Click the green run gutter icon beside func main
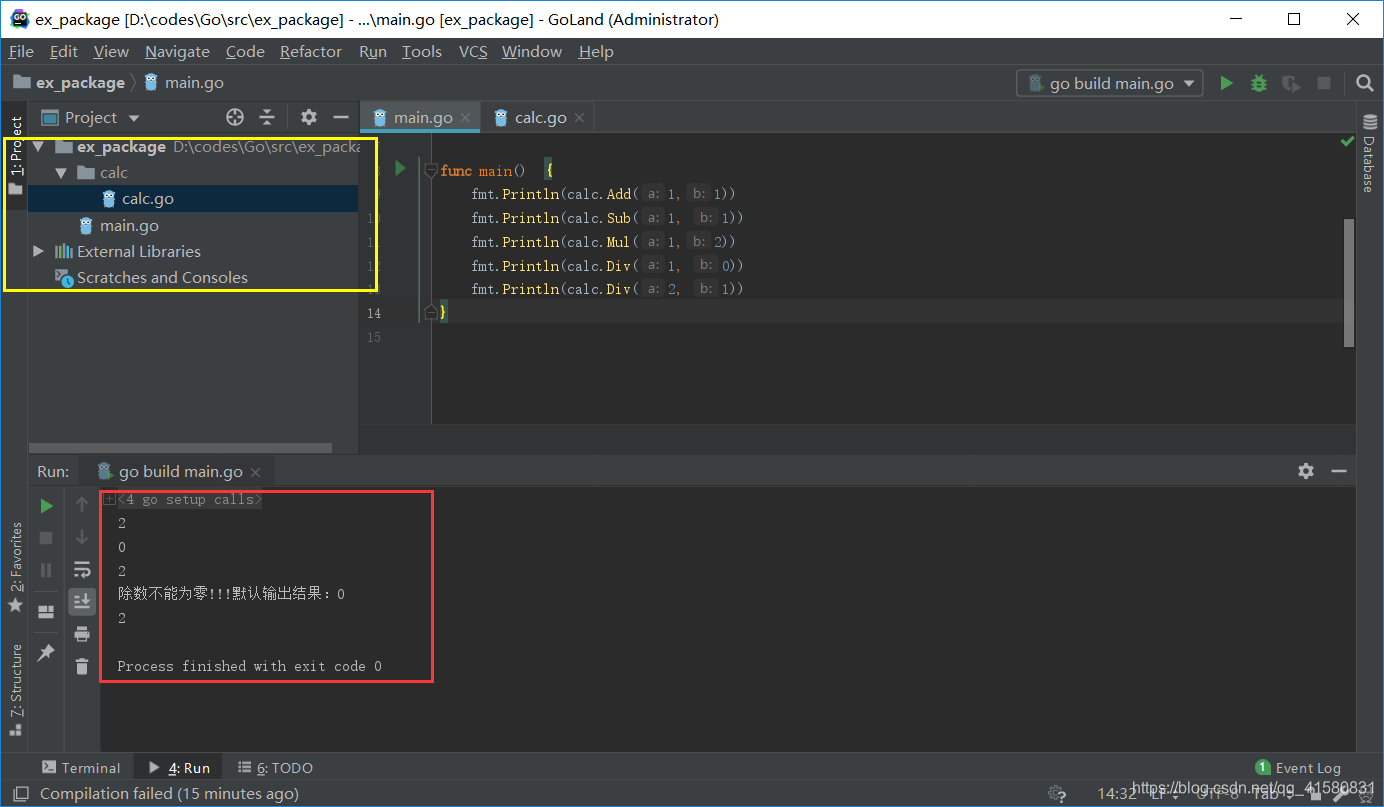Image resolution: width=1384 pixels, height=807 pixels. [400, 169]
